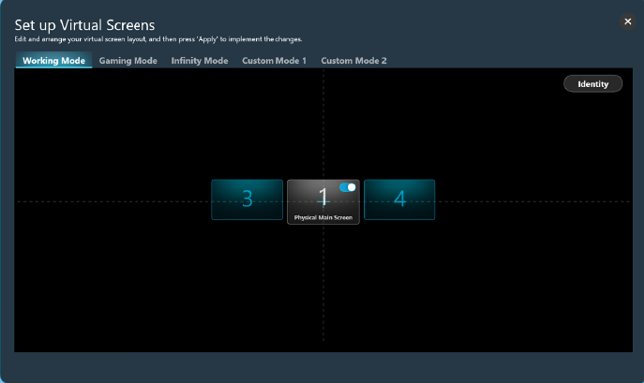This screenshot has height=383, width=644.
Task: Open the Custom Mode 2 tab
Action: pyautogui.click(x=354, y=60)
